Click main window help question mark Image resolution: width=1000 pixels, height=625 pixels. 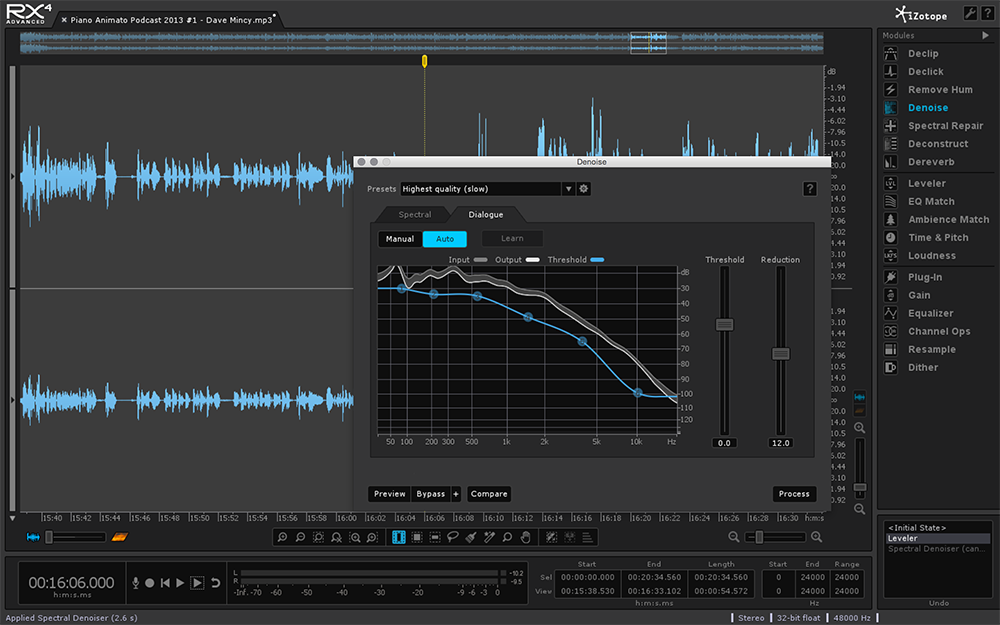987,13
